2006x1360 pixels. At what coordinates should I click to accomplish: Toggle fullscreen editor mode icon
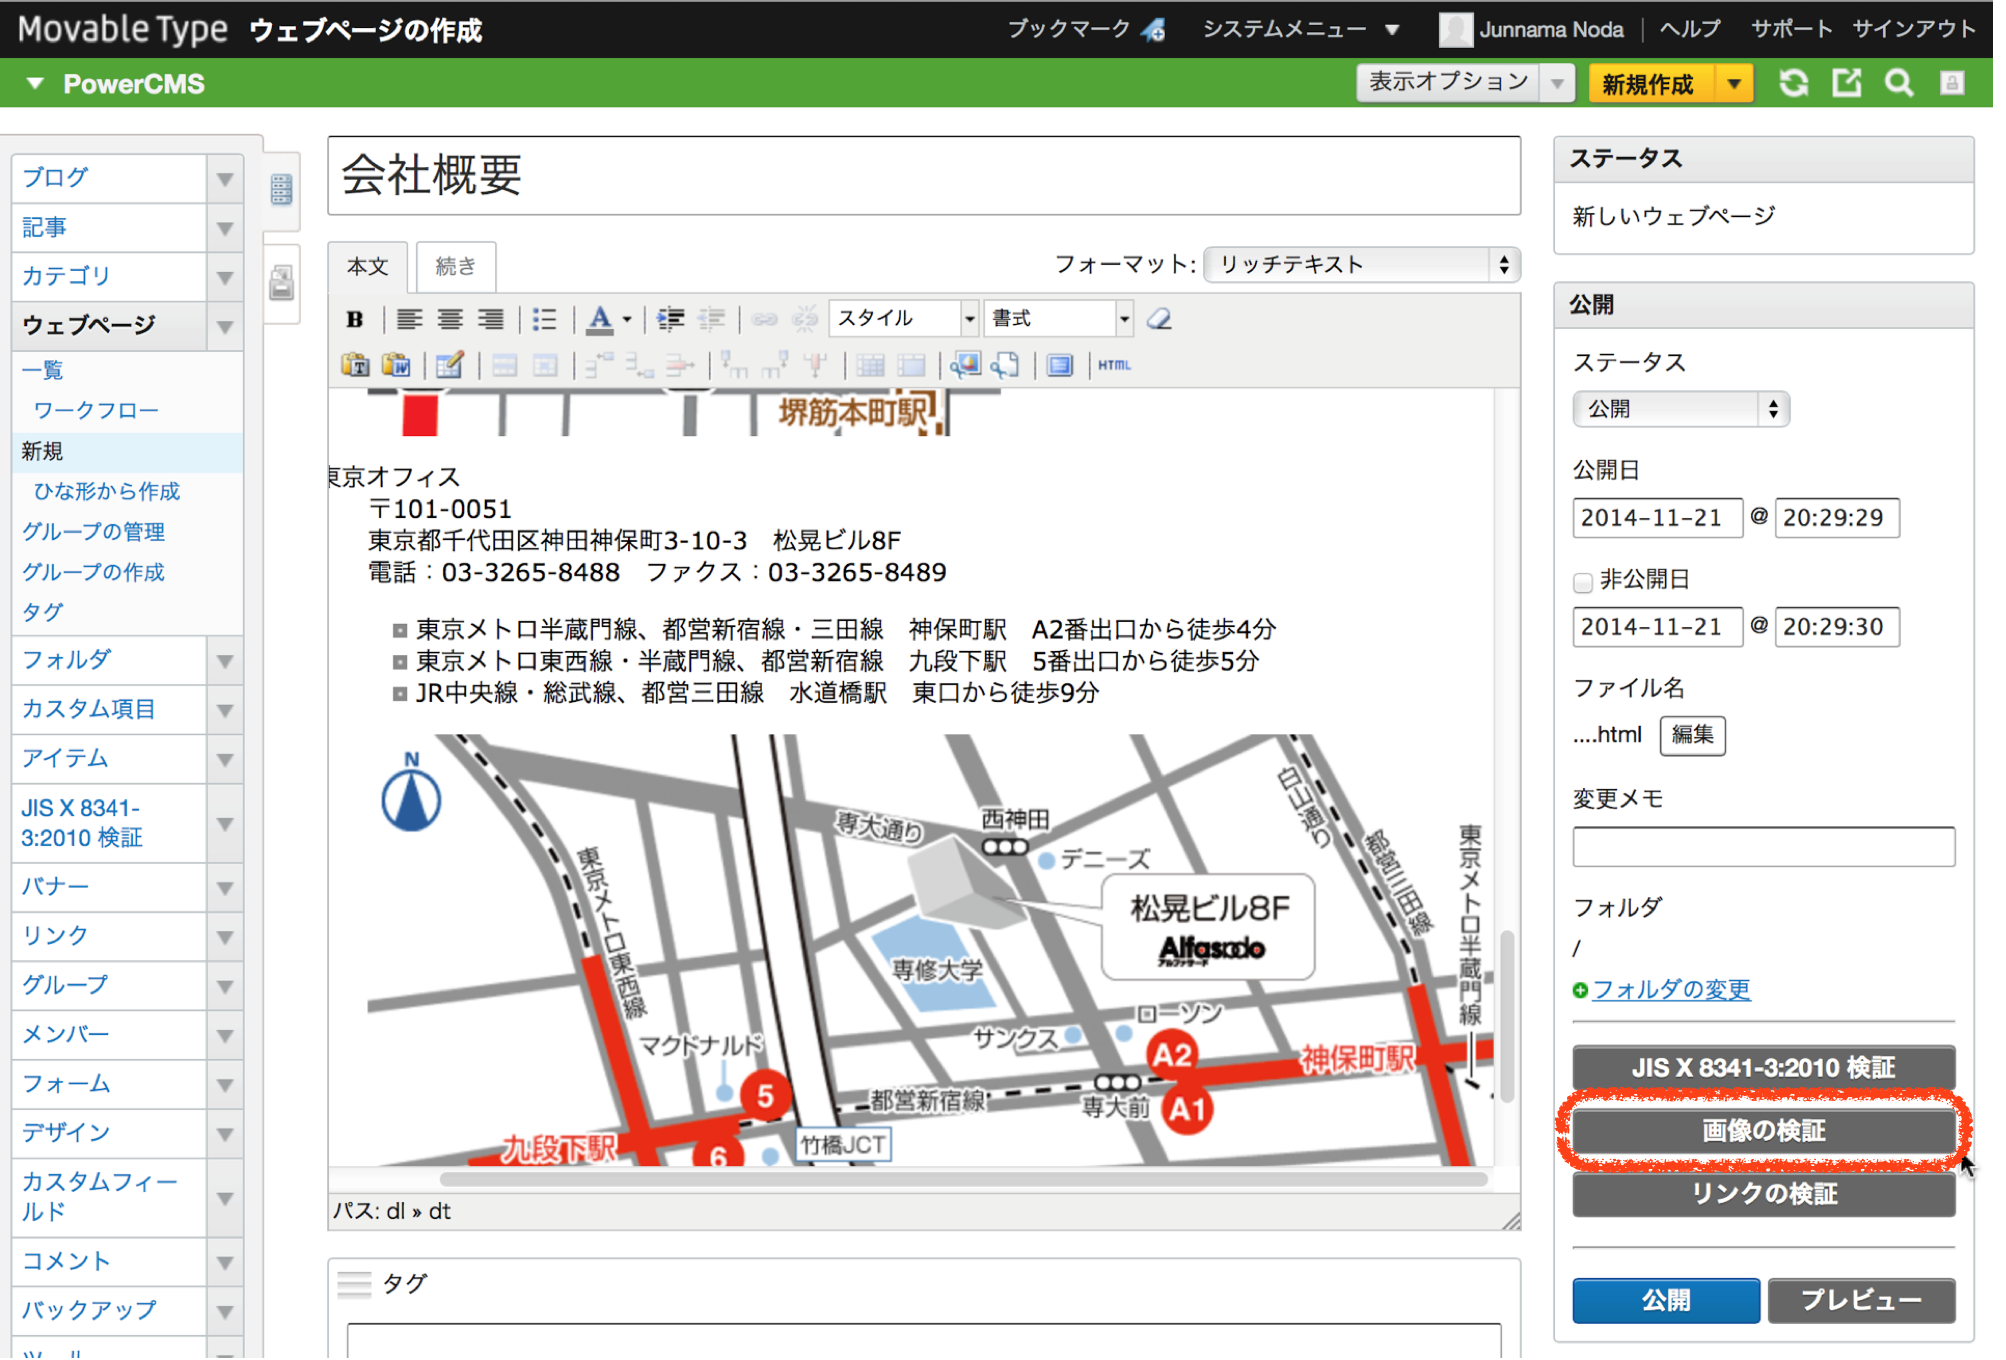(1060, 366)
